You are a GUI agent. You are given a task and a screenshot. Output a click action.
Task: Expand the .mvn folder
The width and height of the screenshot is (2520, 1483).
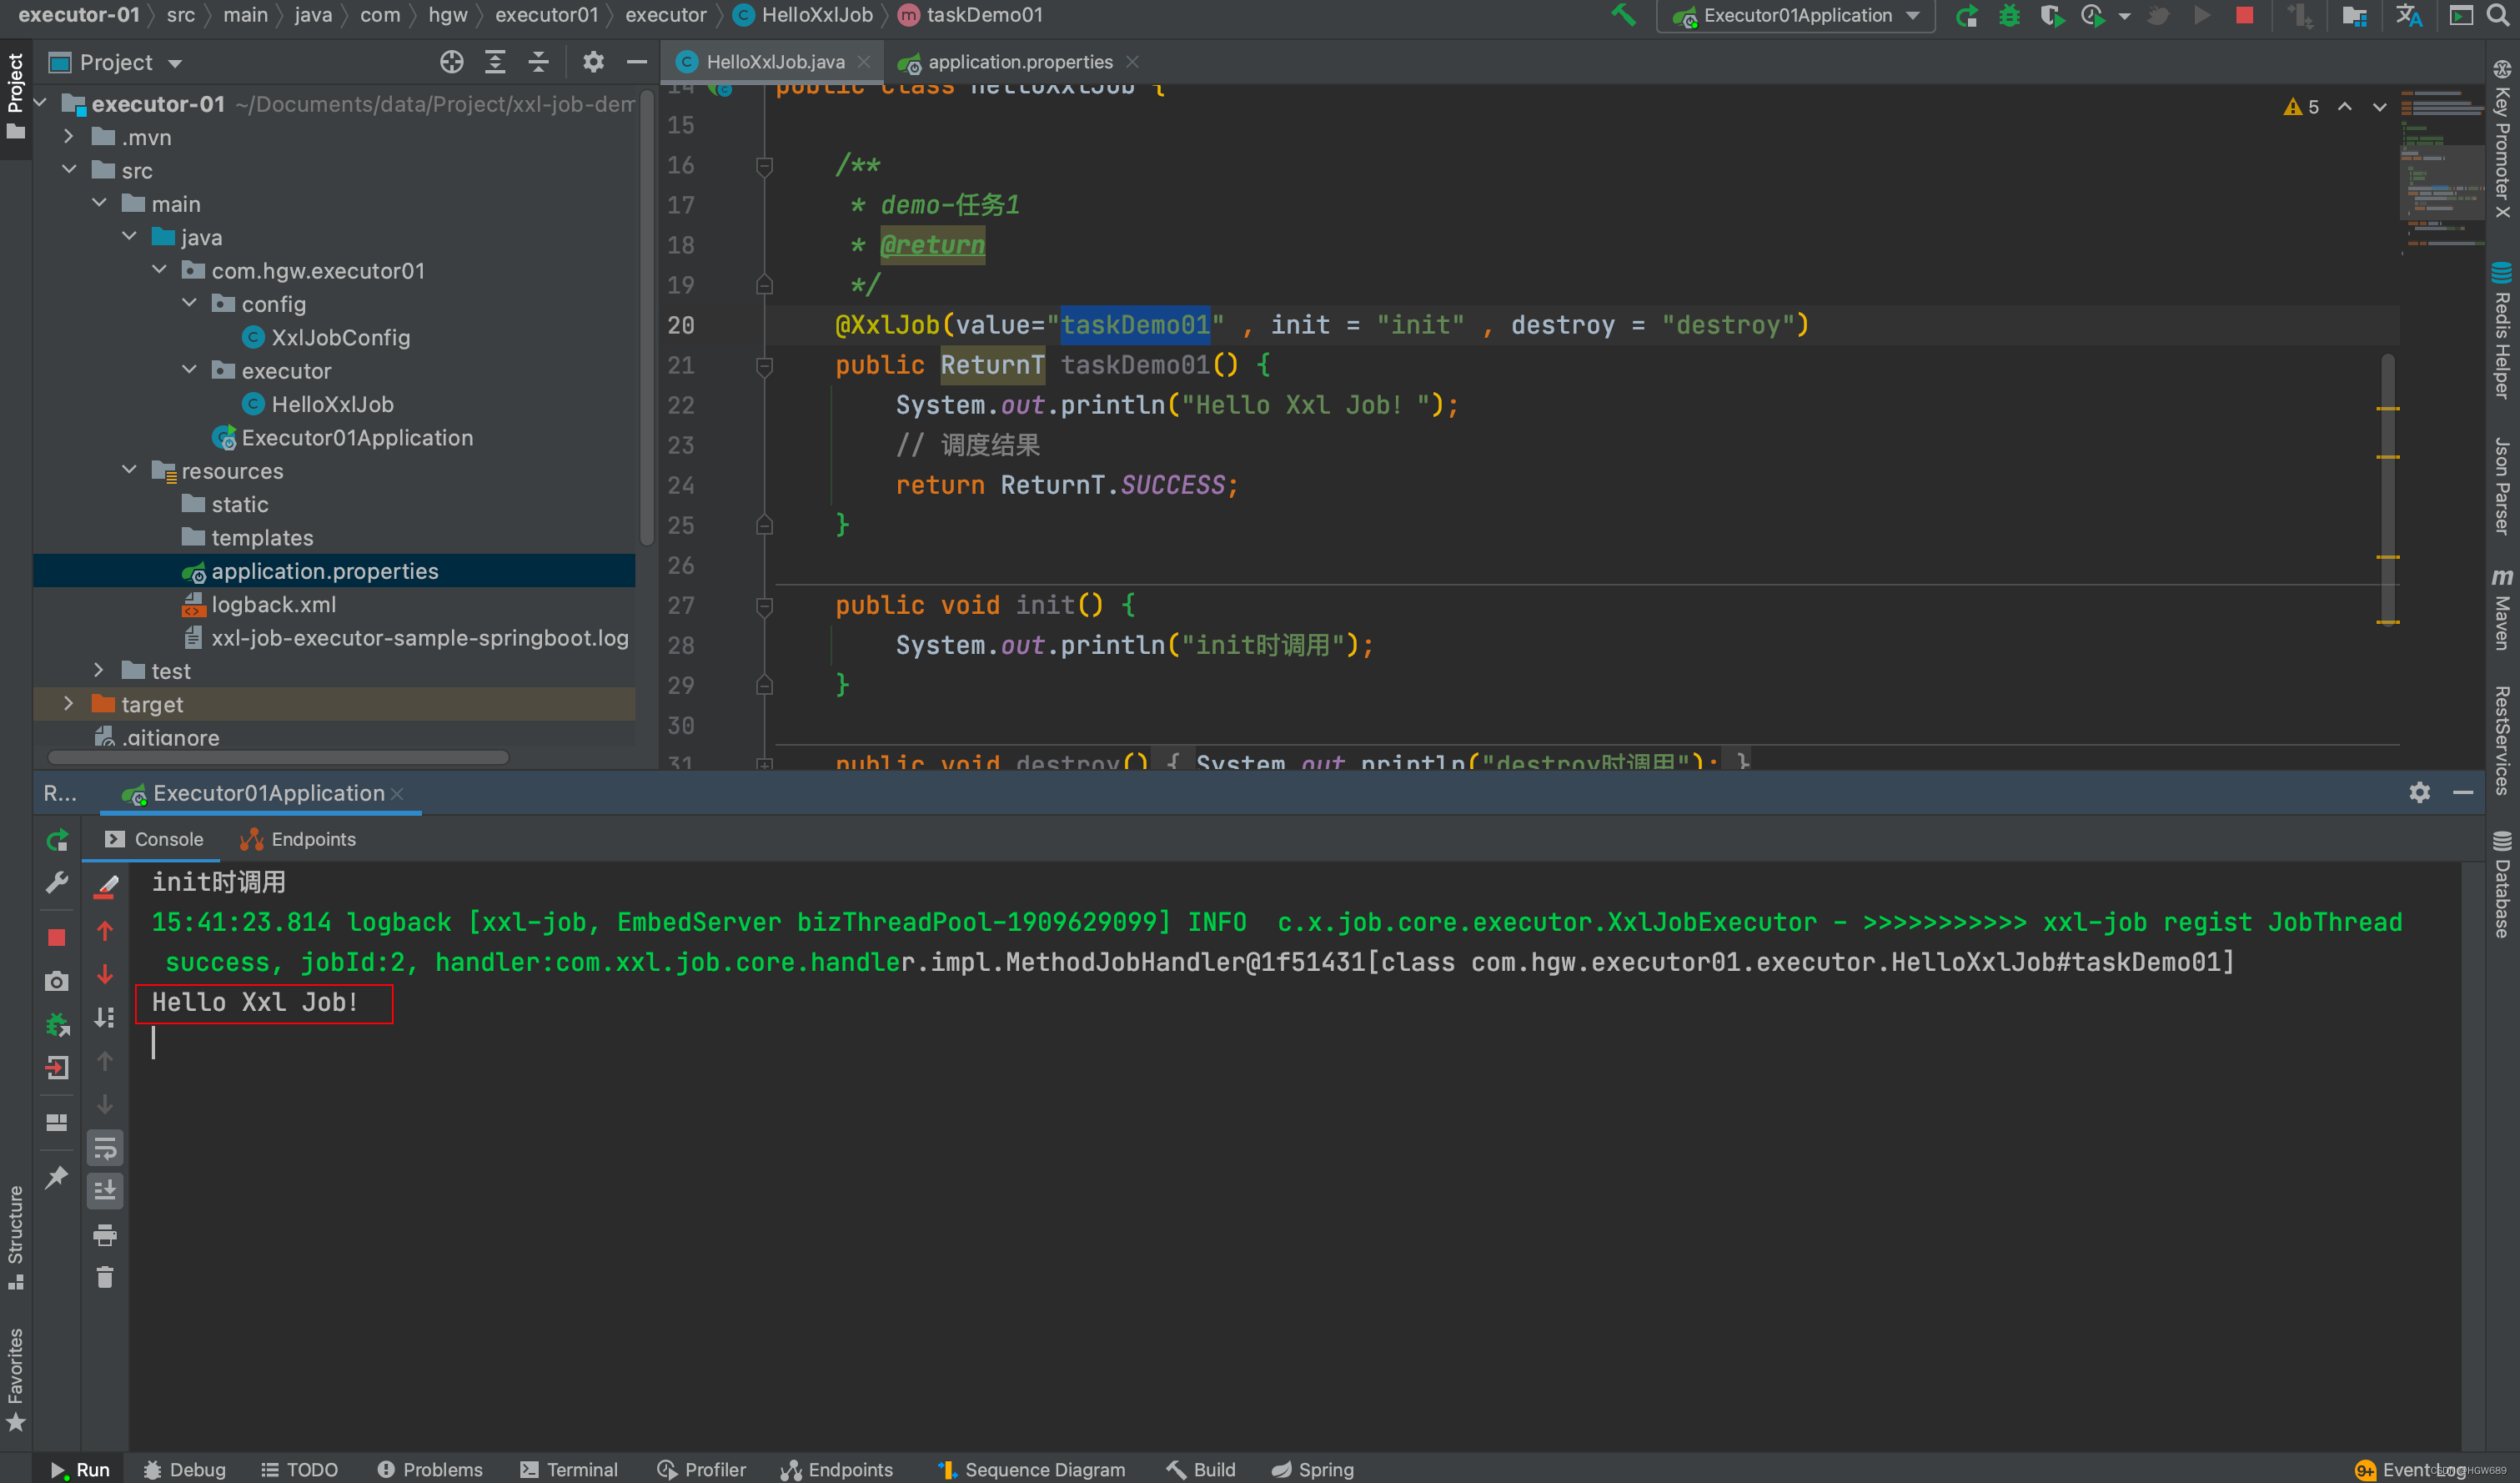[x=68, y=136]
